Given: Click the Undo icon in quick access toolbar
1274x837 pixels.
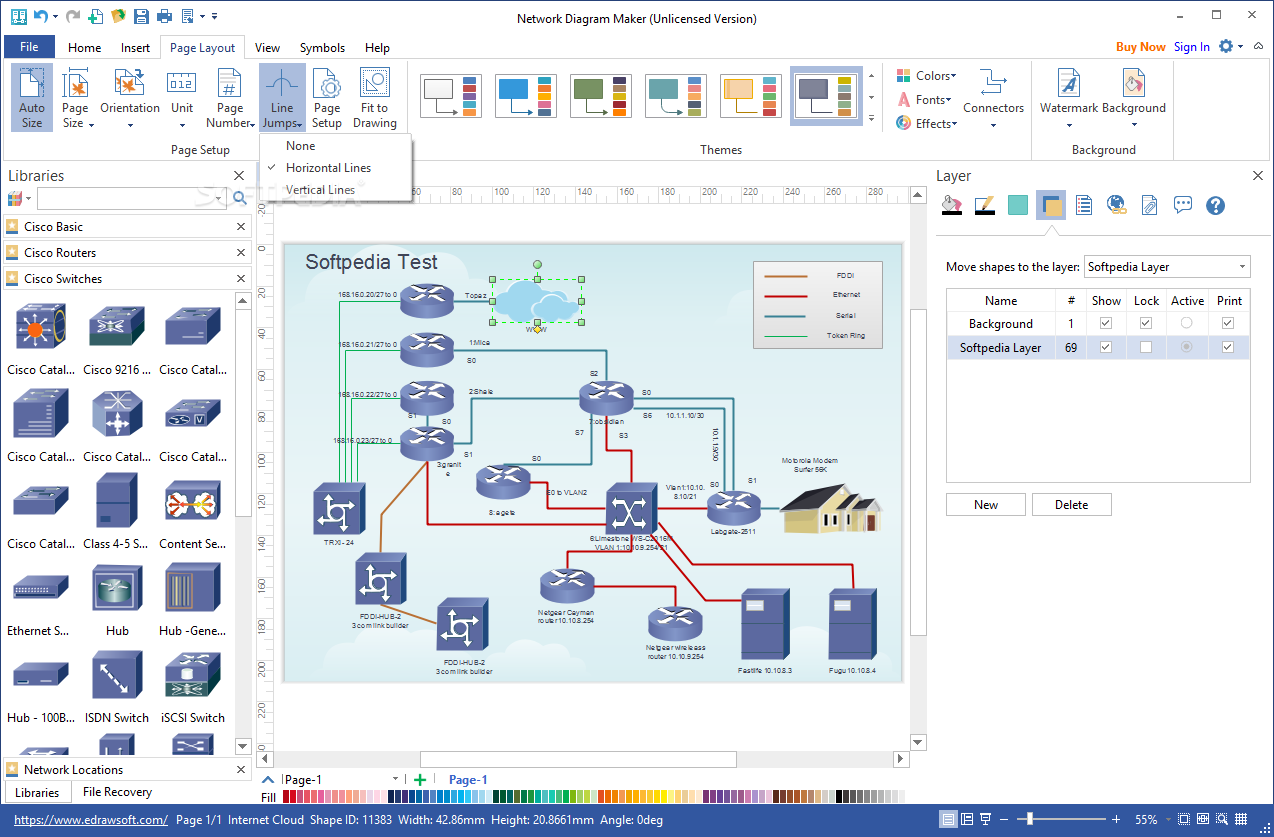Looking at the screenshot, I should tap(40, 16).
